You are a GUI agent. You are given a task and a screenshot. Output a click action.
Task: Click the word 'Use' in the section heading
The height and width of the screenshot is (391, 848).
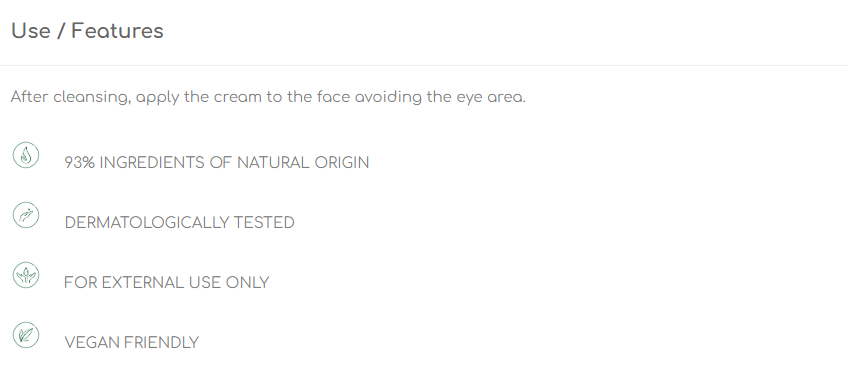coord(30,31)
